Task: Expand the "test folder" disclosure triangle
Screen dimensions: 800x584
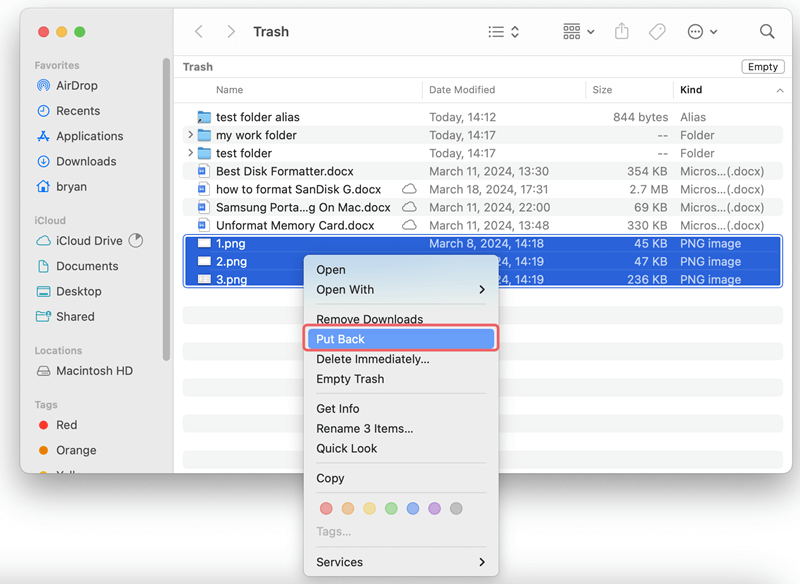Action: pos(193,153)
